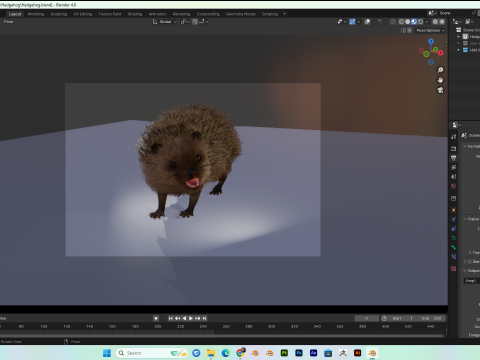
Task: Toggle viewport overlays display
Action: 367,22
